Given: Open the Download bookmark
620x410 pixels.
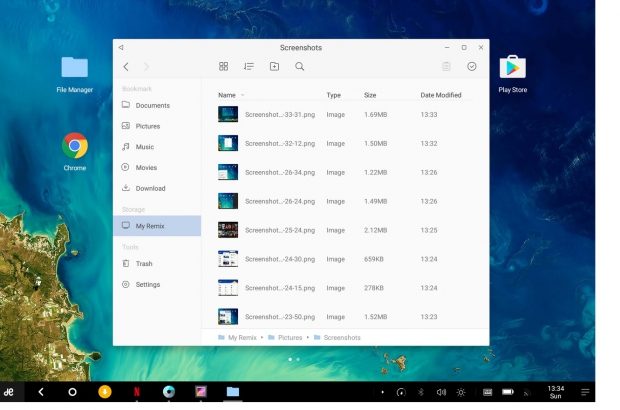Looking at the screenshot, I should click(157, 188).
